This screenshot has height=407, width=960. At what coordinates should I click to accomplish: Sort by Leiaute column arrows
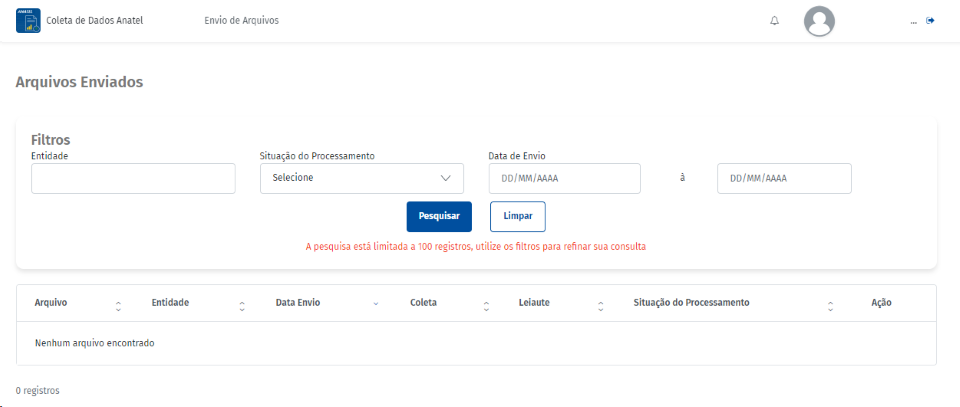(x=601, y=303)
